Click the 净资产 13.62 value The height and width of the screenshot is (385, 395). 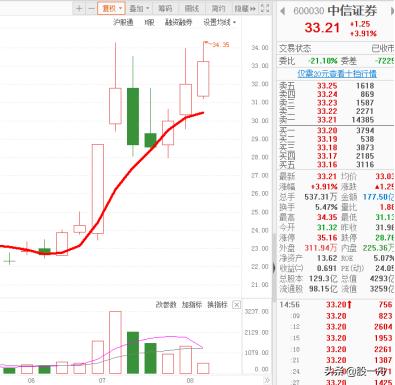tap(327, 258)
